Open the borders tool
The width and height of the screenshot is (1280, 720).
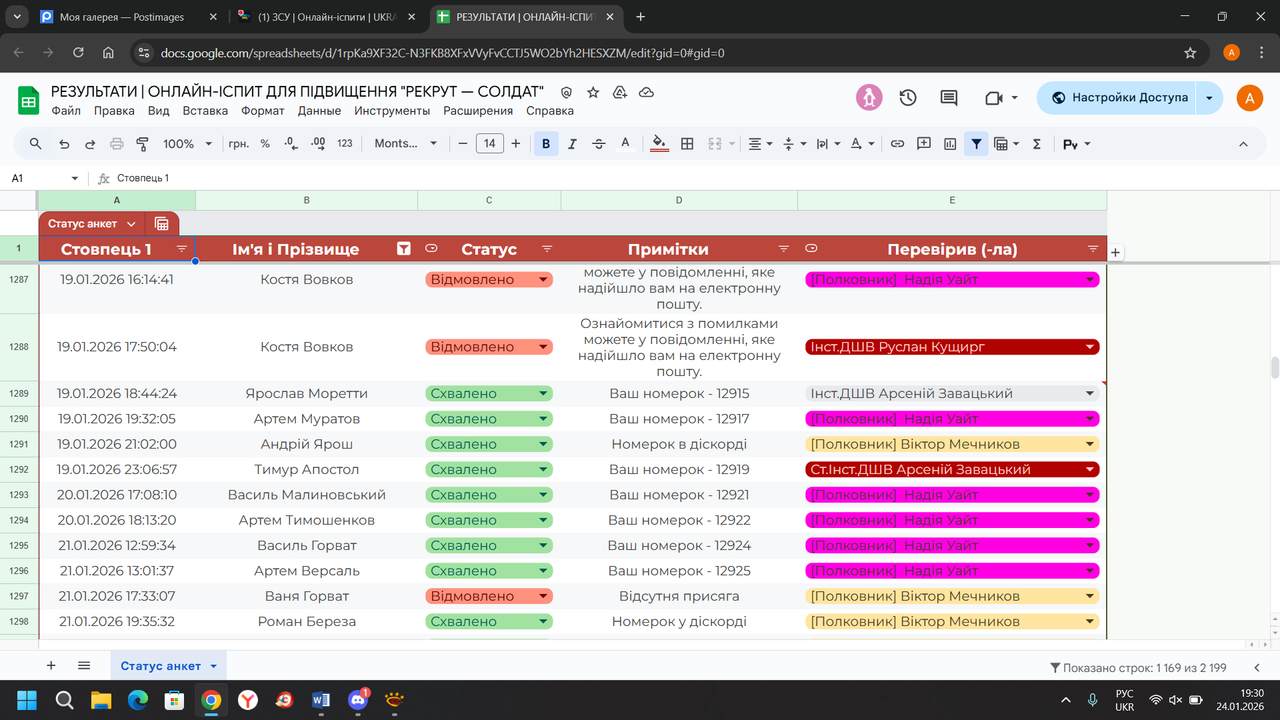(x=687, y=144)
